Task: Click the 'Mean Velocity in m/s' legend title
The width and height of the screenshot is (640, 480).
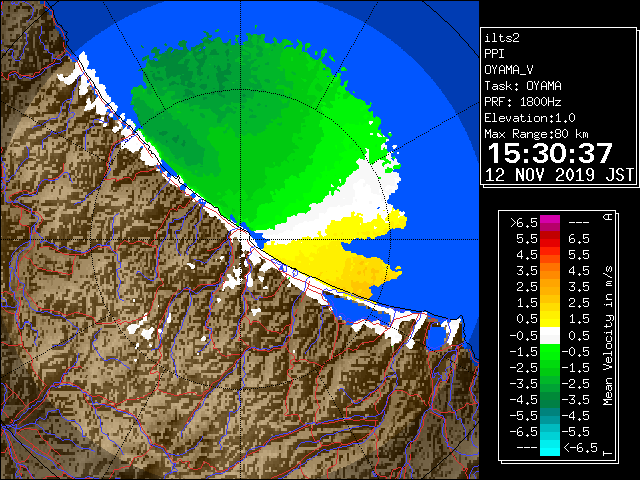Action: (x=608, y=336)
